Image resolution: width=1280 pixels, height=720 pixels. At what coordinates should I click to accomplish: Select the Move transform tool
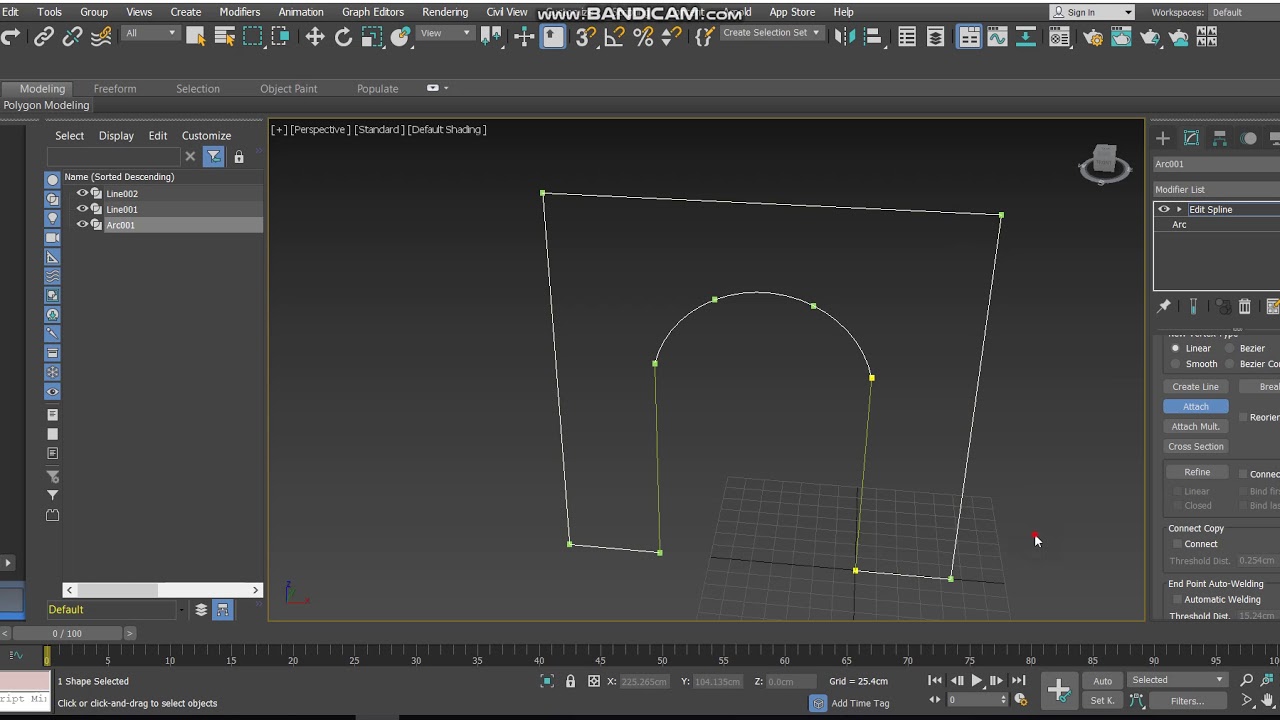[315, 37]
